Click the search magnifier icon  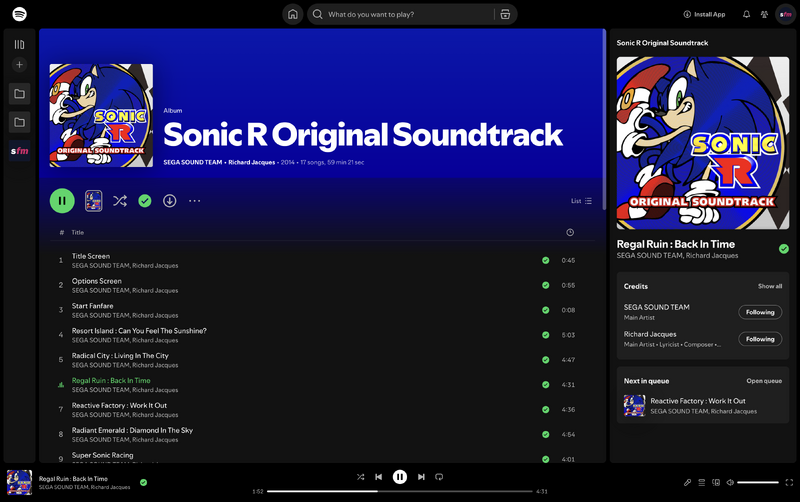pos(317,14)
